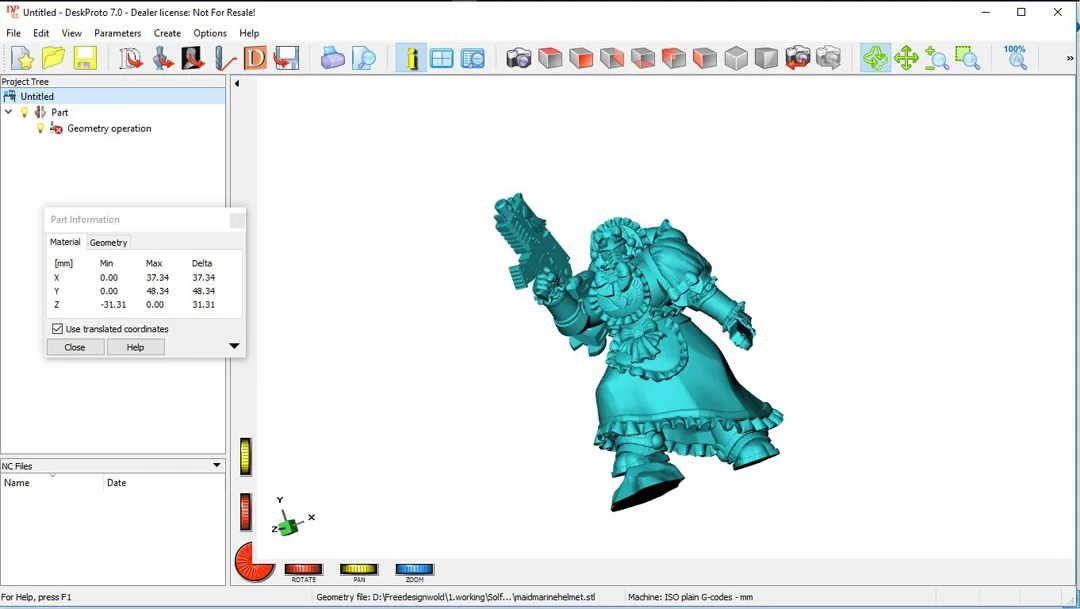Screen dimensions: 1080x609
Task: Activate the green pan arrows mode
Action: click(906, 59)
